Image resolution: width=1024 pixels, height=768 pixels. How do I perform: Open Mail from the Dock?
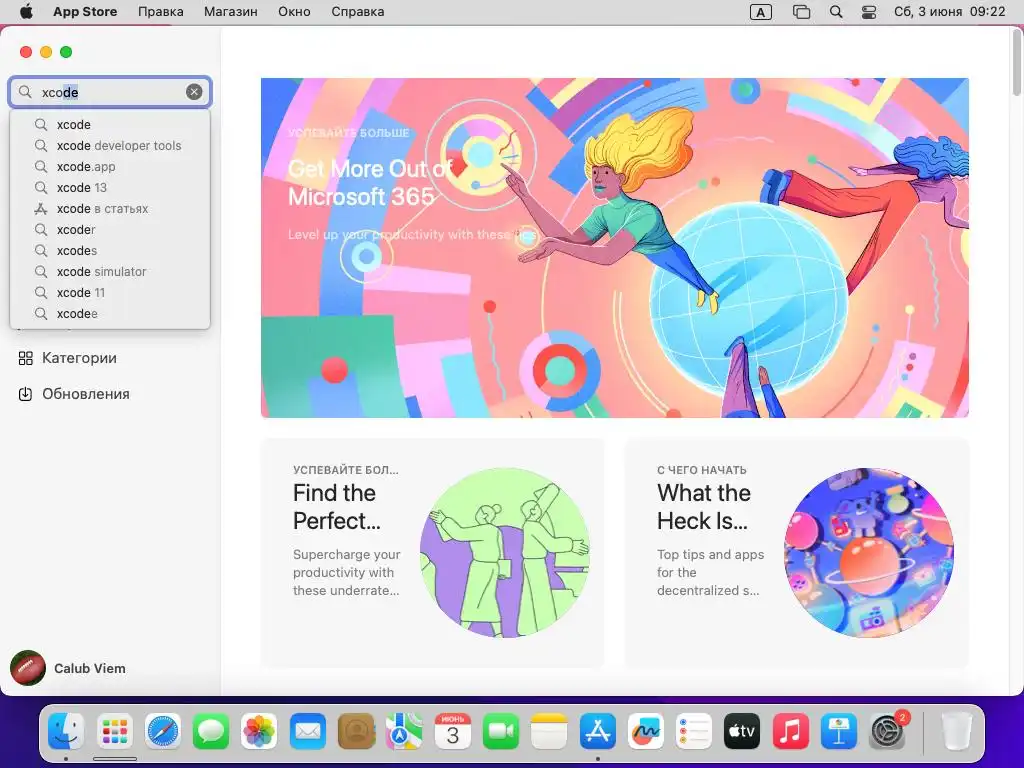coord(308,731)
